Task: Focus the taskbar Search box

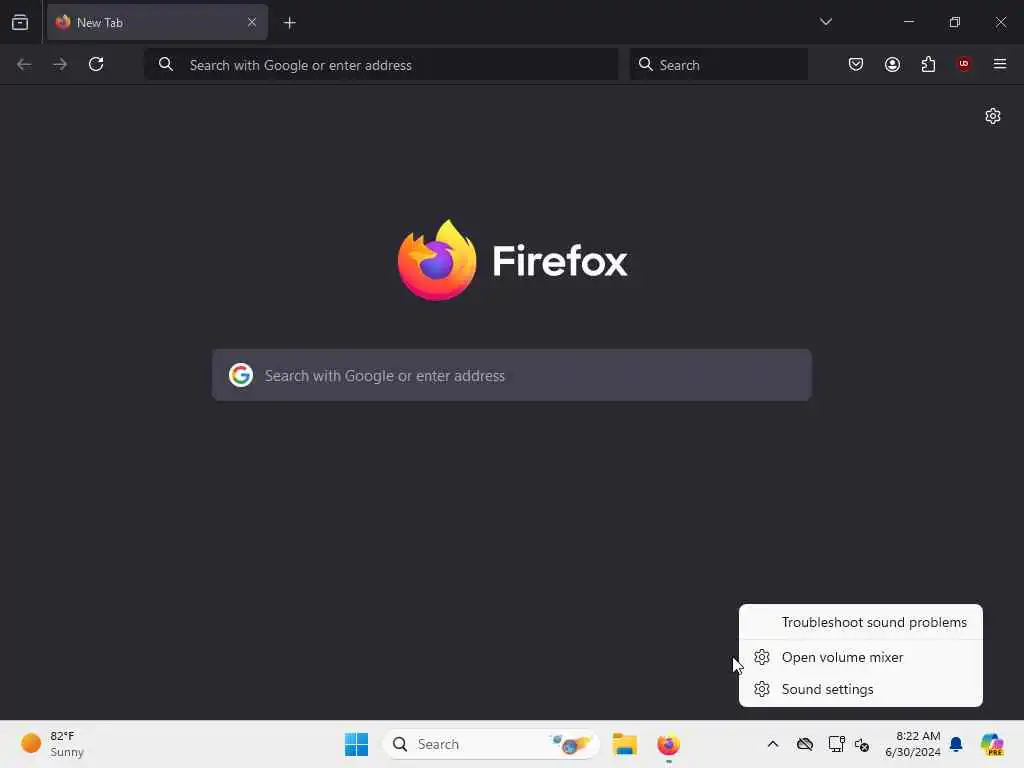Action: click(x=491, y=744)
